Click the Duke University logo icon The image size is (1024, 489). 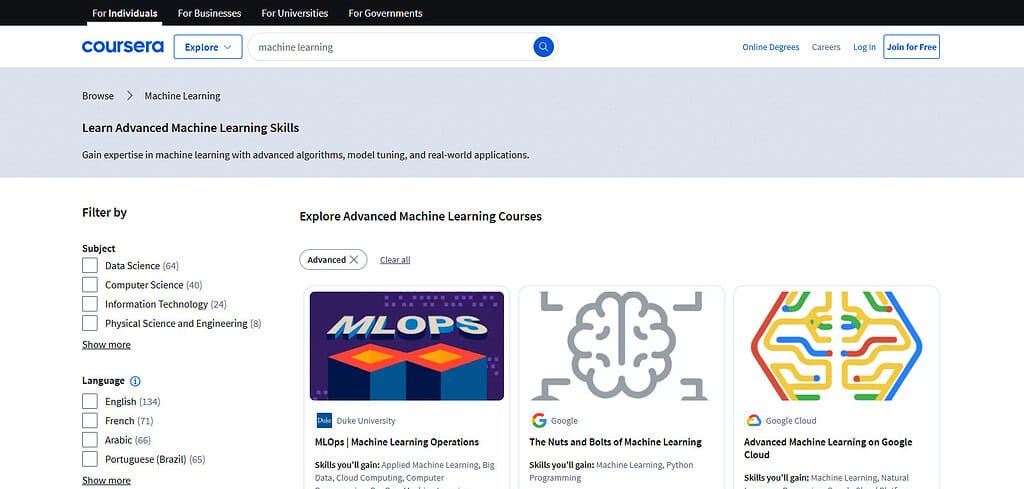[x=324, y=420]
